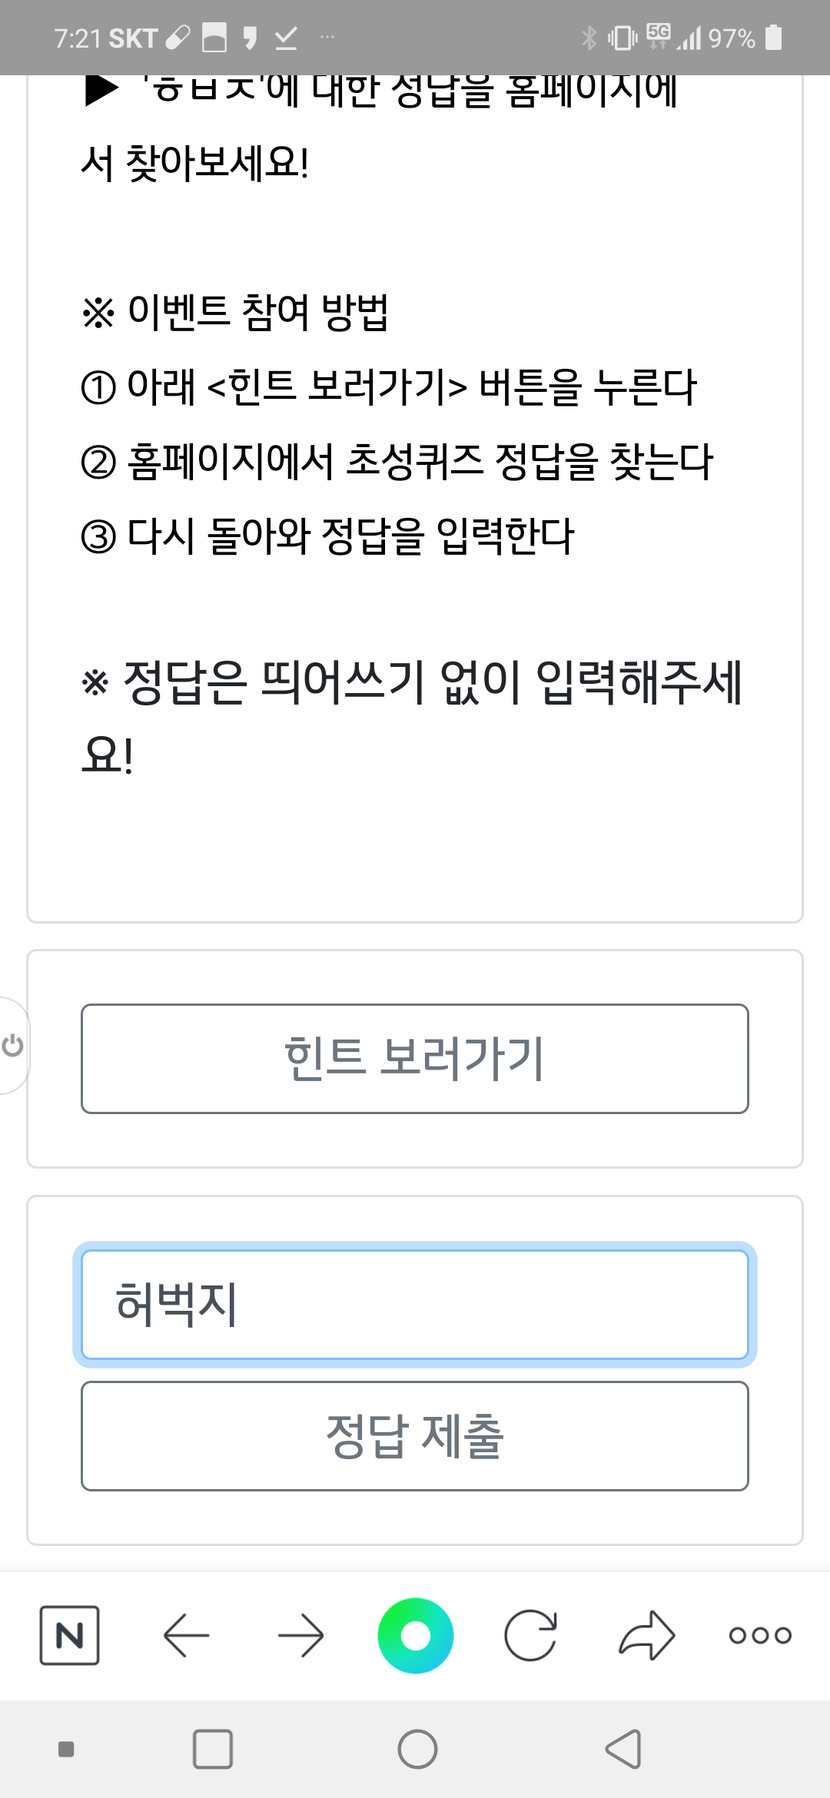The width and height of the screenshot is (830, 1798).
Task: Tap the vibrate mode status icon
Action: (x=622, y=38)
